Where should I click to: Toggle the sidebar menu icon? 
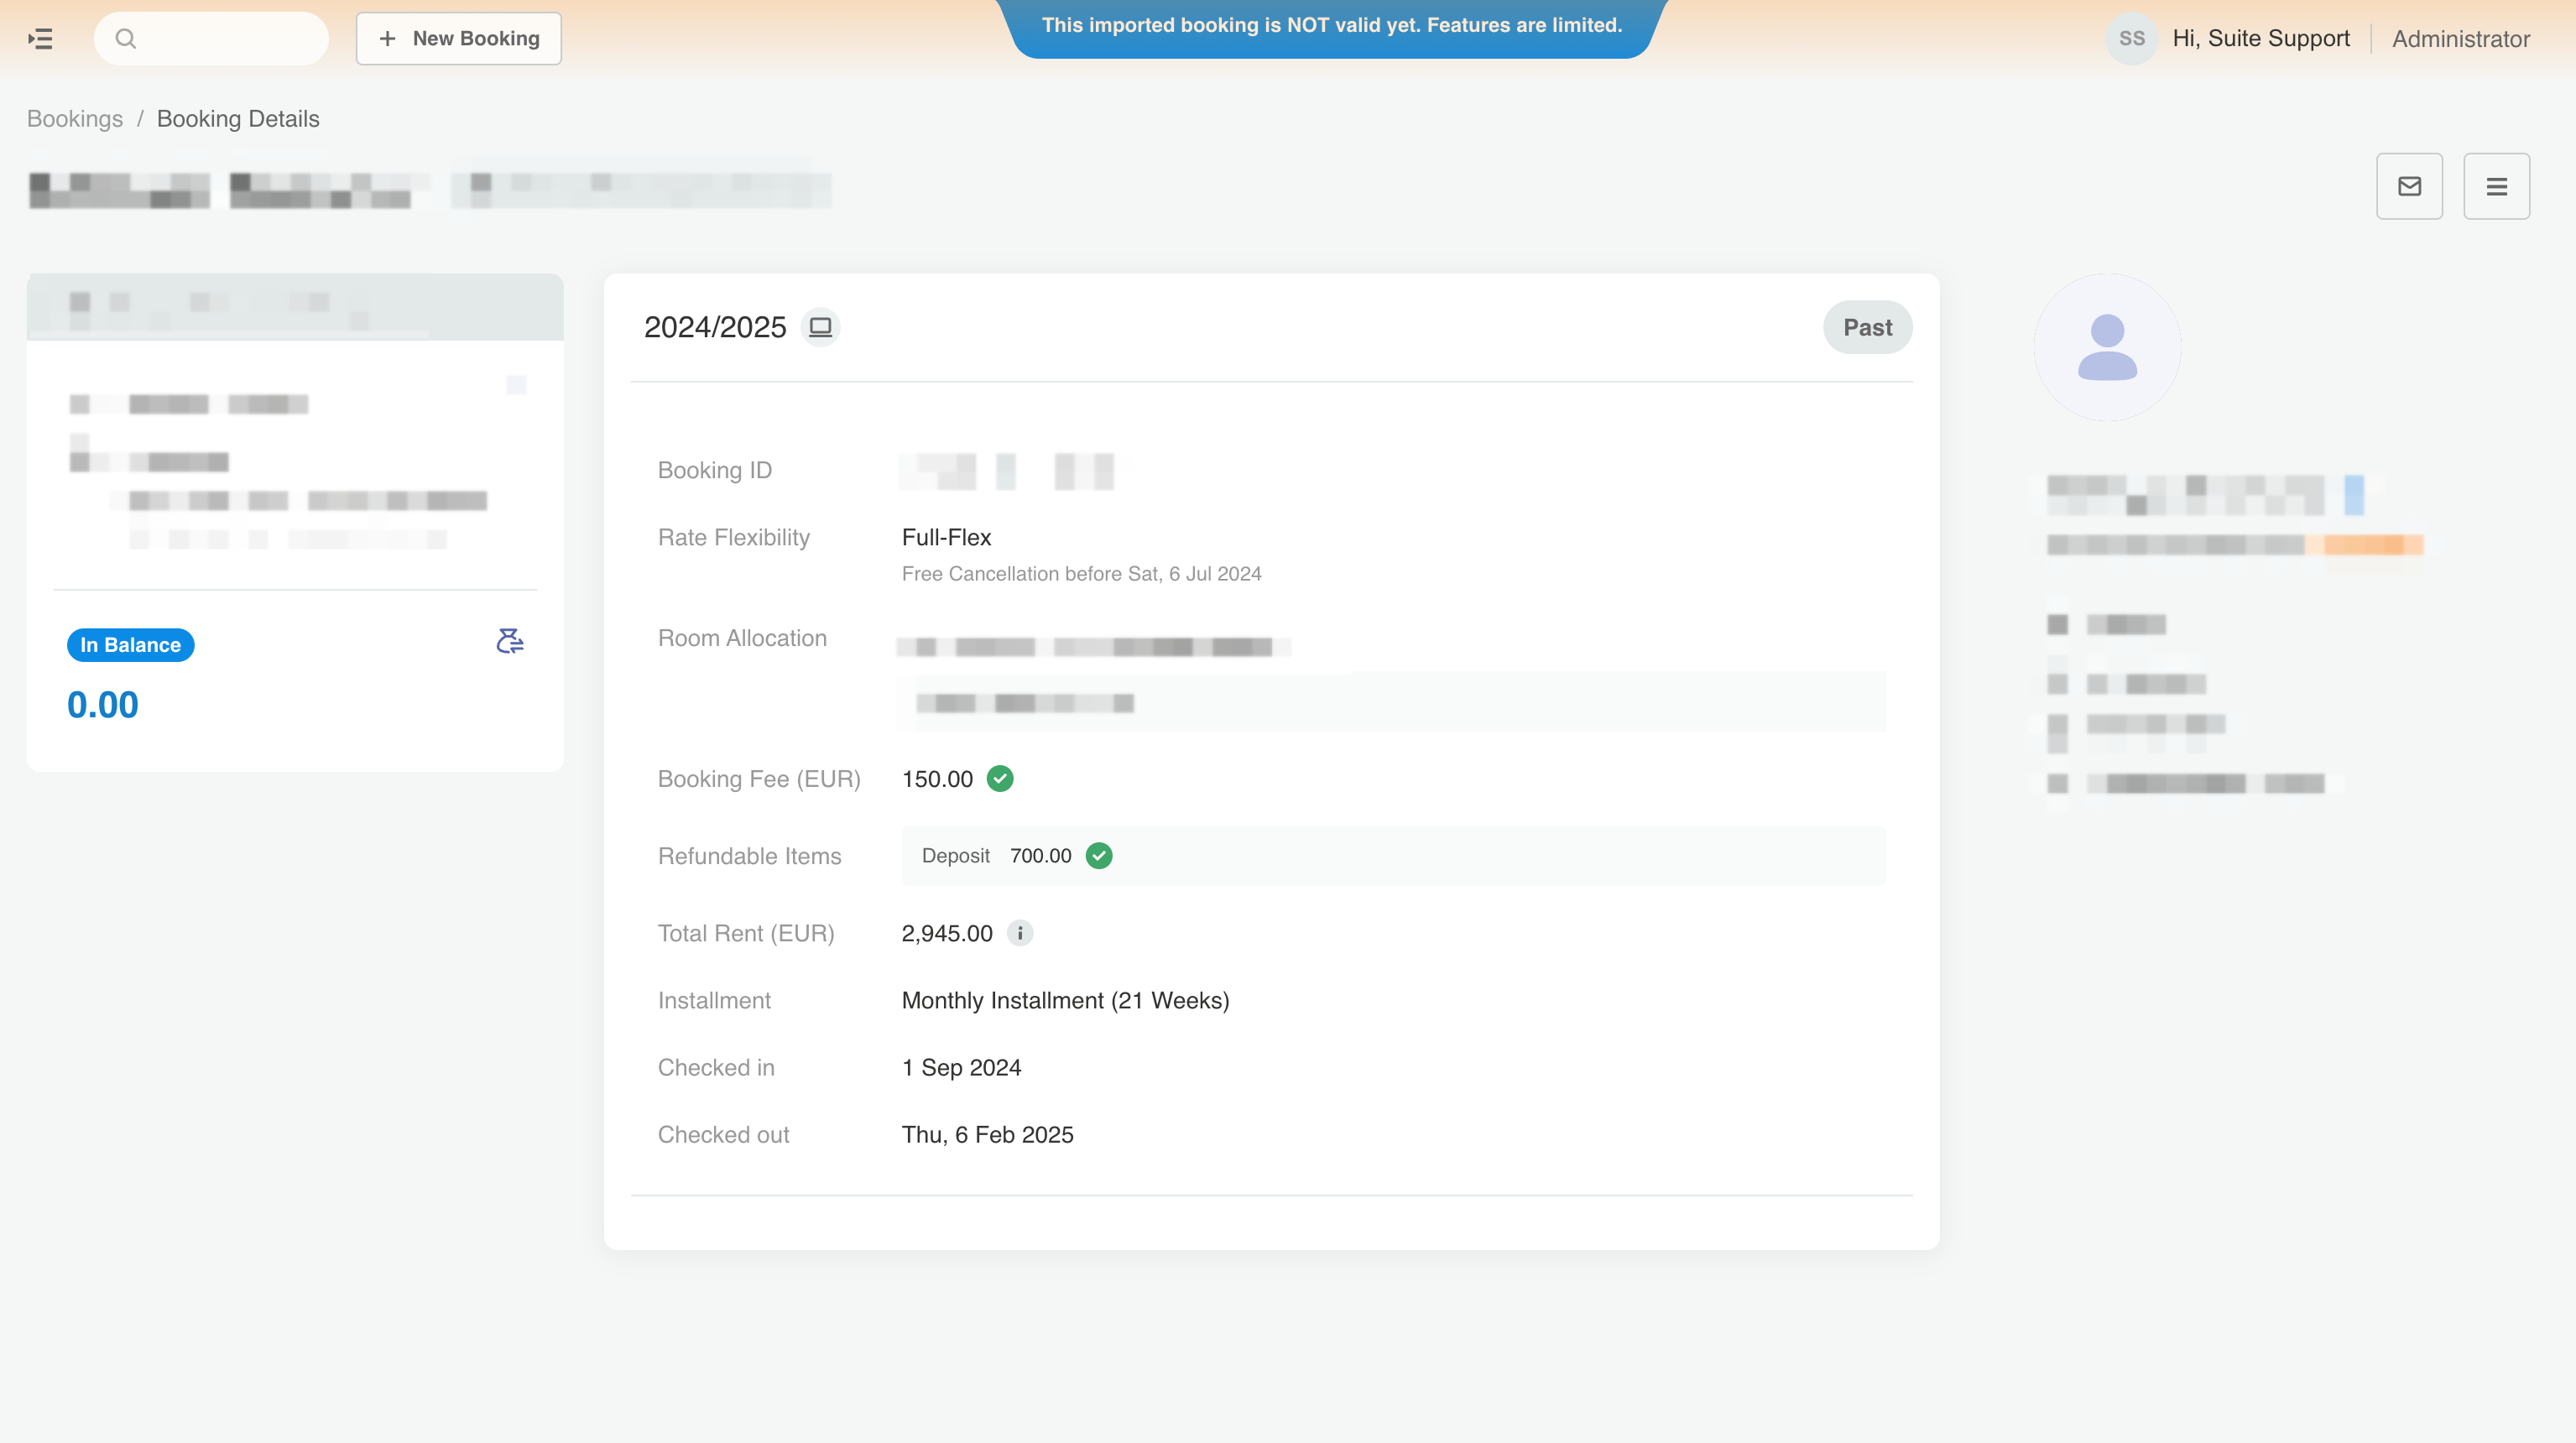(40, 39)
